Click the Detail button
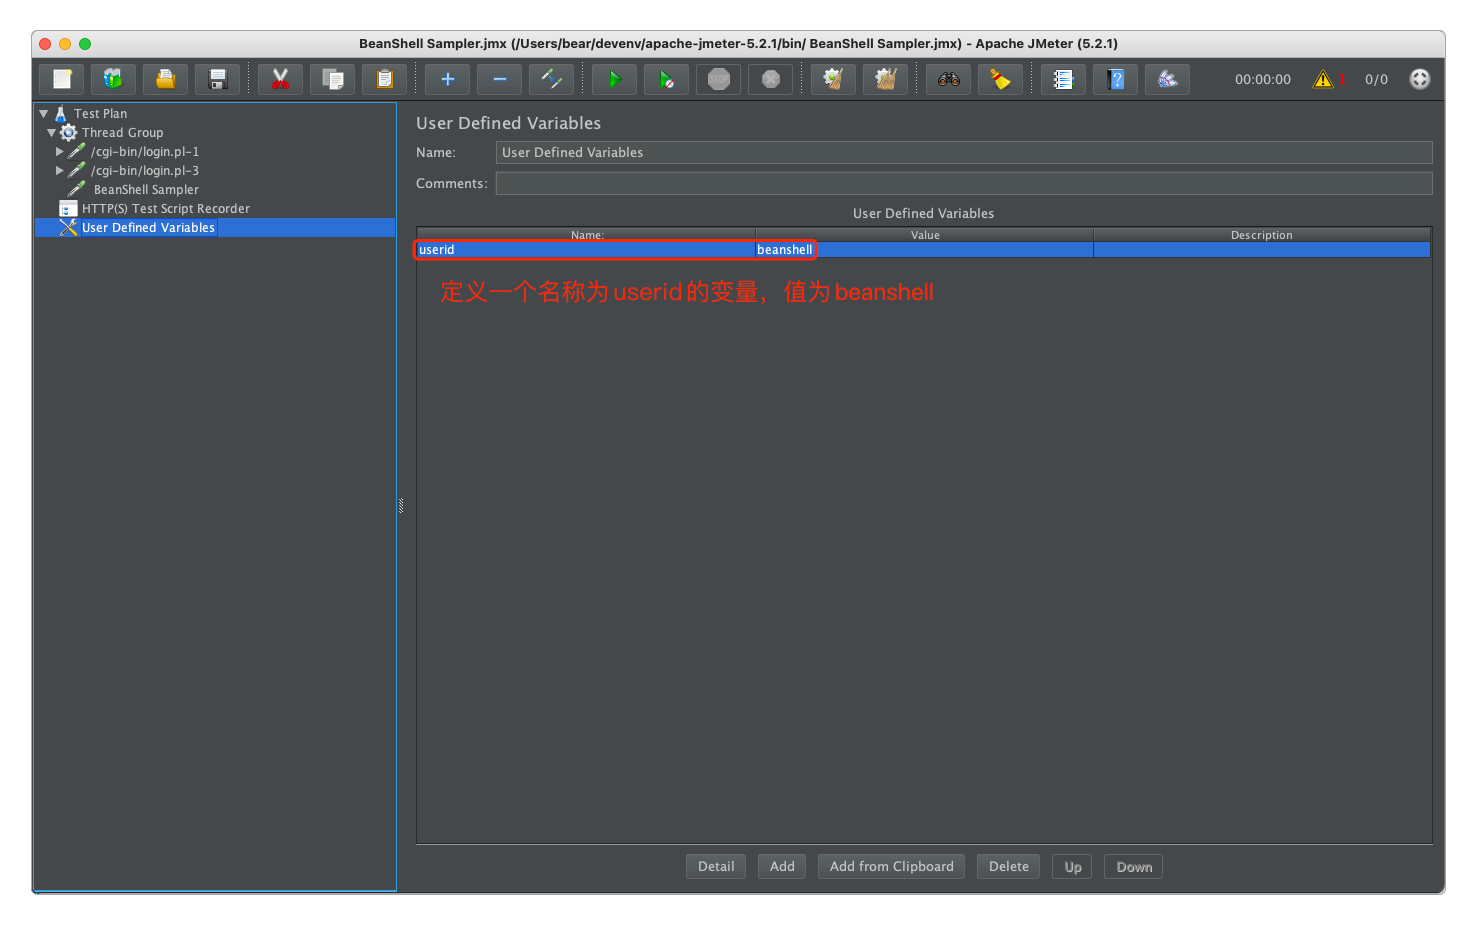1476x925 pixels. [x=716, y=867]
